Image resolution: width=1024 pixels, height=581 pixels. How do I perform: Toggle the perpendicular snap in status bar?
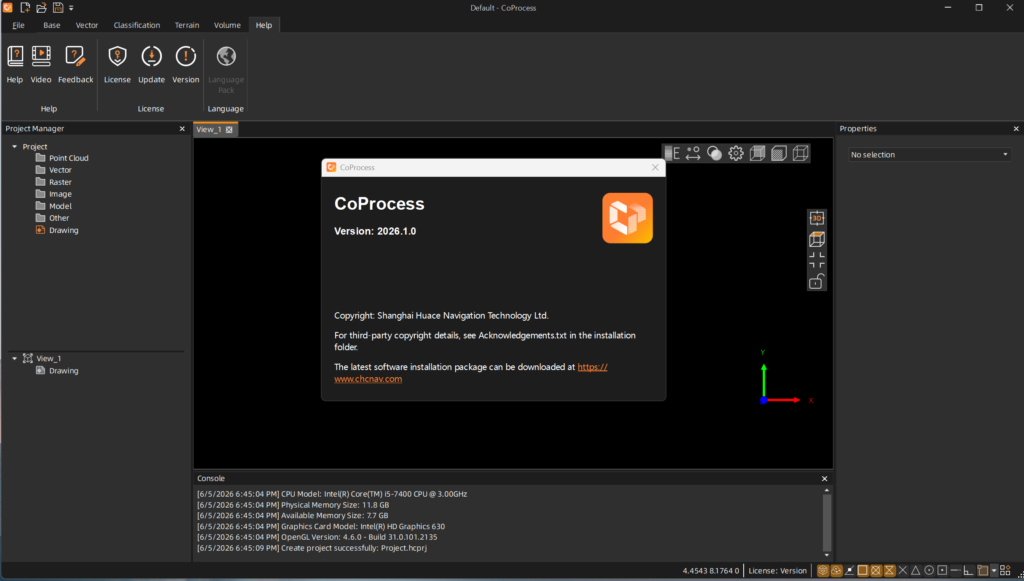[968, 571]
